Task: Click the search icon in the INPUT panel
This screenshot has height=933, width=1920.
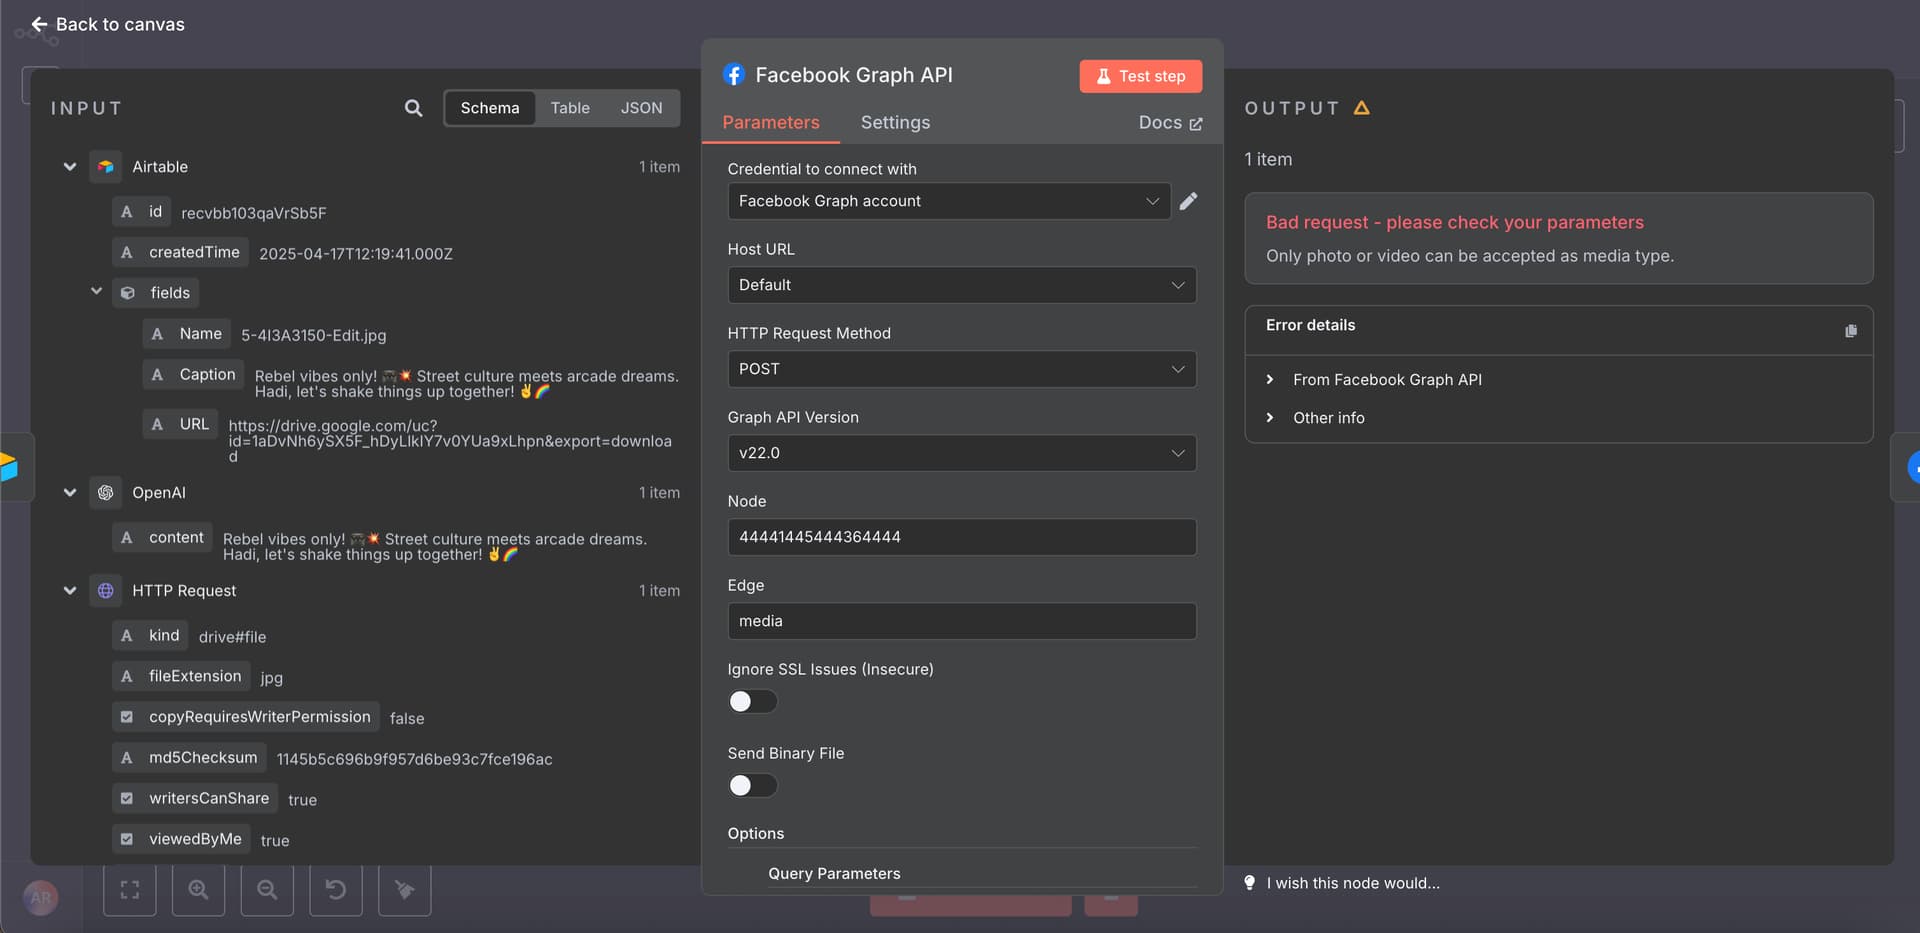Action: coord(413,108)
